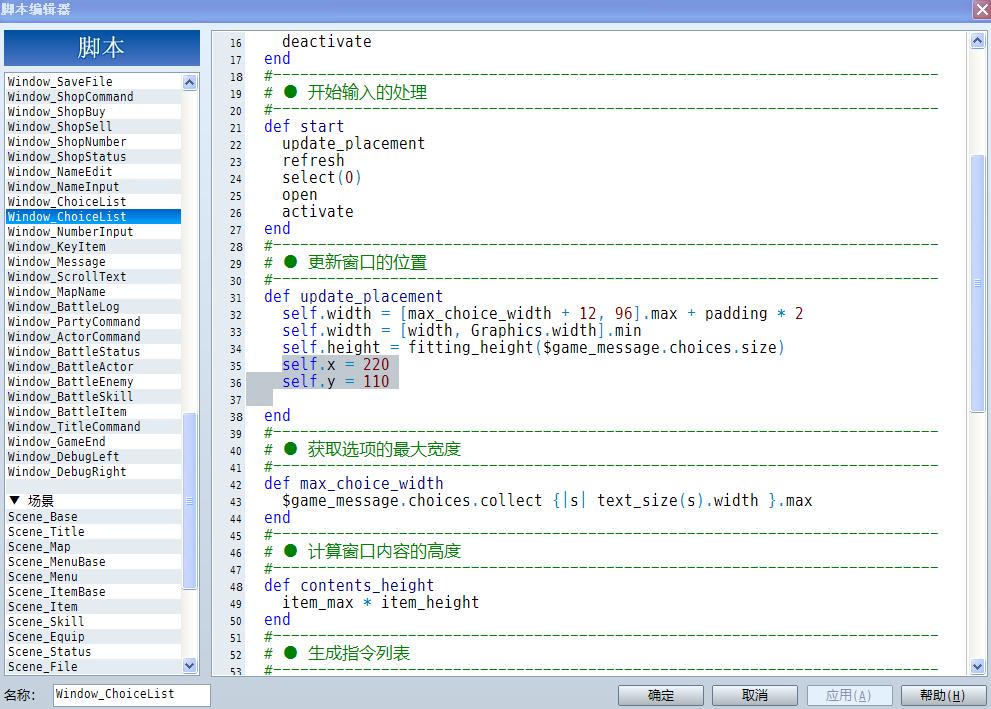Image resolution: width=991 pixels, height=709 pixels.
Task: Click the 名称 script name field
Action: click(131, 694)
